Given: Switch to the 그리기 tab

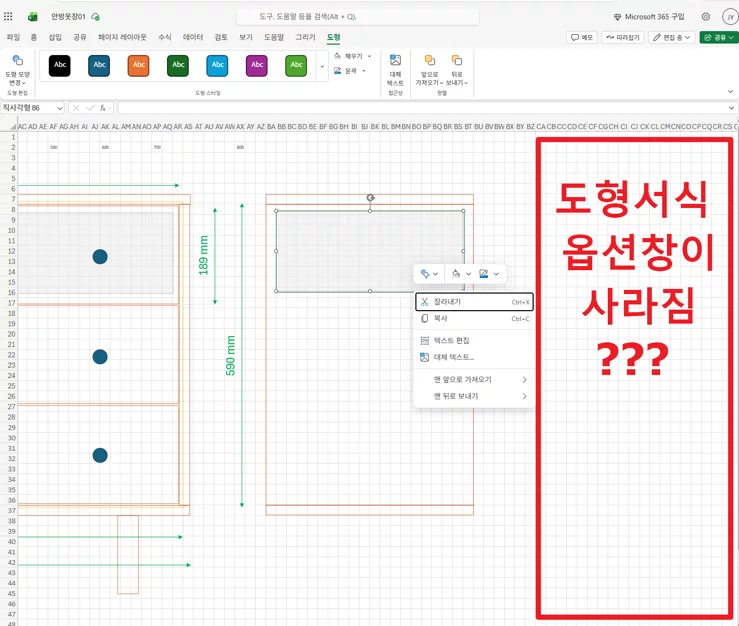Looking at the screenshot, I should [305, 37].
